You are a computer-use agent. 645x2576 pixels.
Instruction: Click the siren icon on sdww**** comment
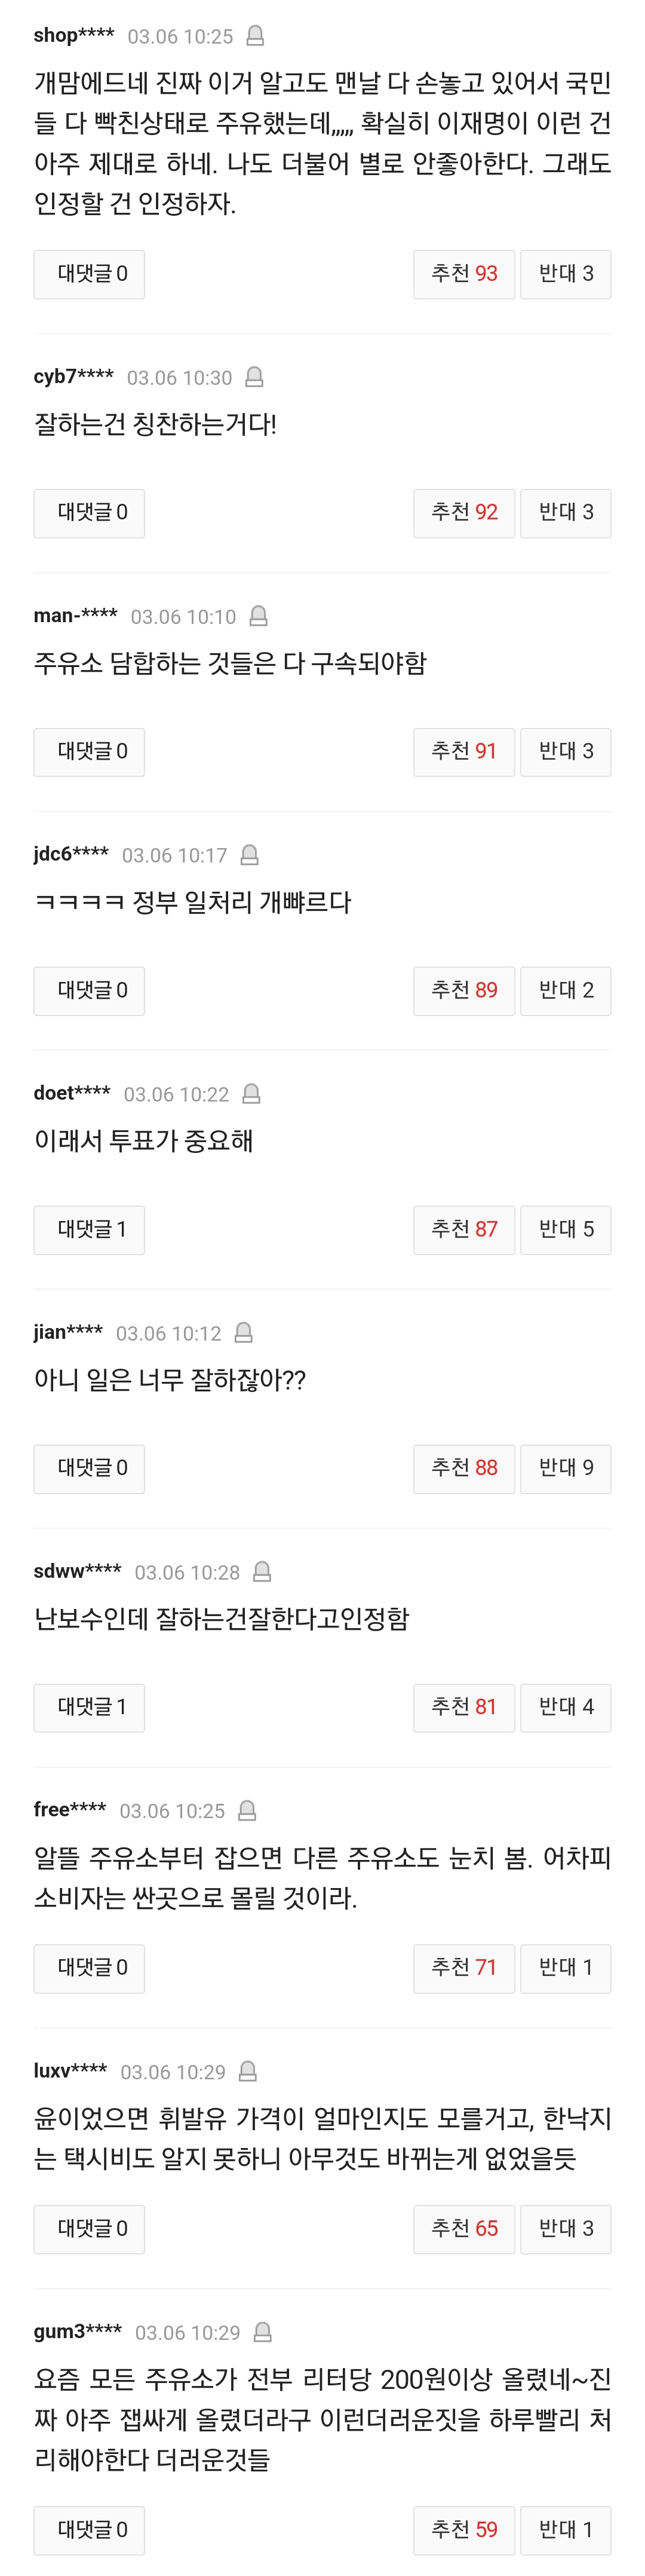pyautogui.click(x=262, y=1572)
